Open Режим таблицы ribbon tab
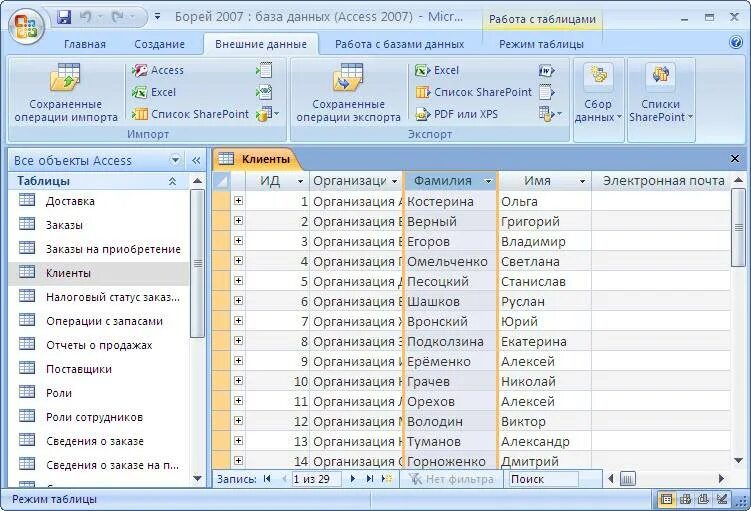This screenshot has height=511, width=751. 541,44
